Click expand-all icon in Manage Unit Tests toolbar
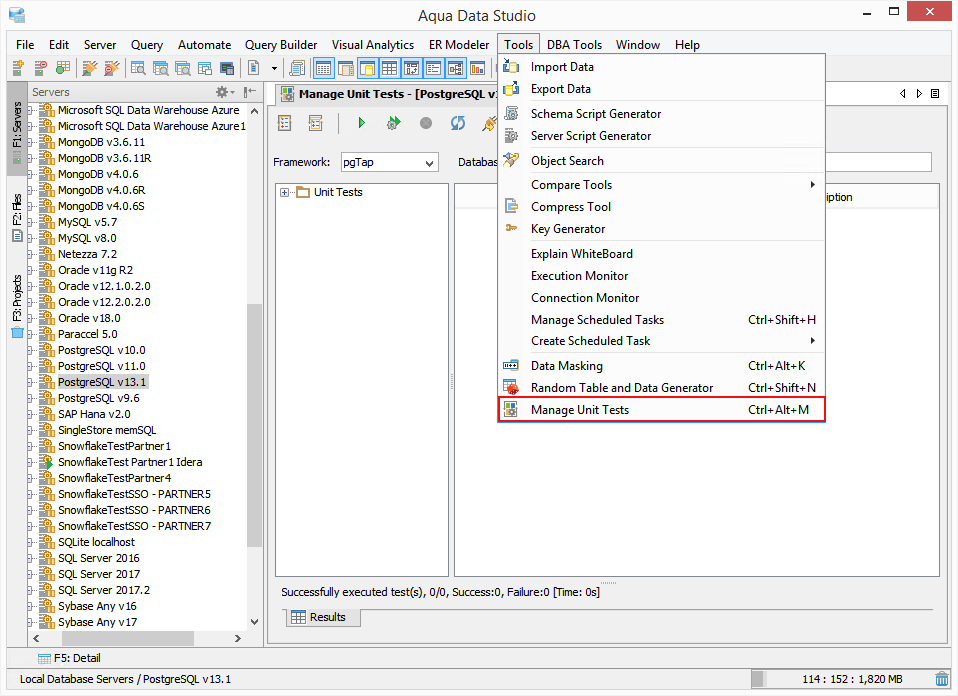 click(x=285, y=123)
